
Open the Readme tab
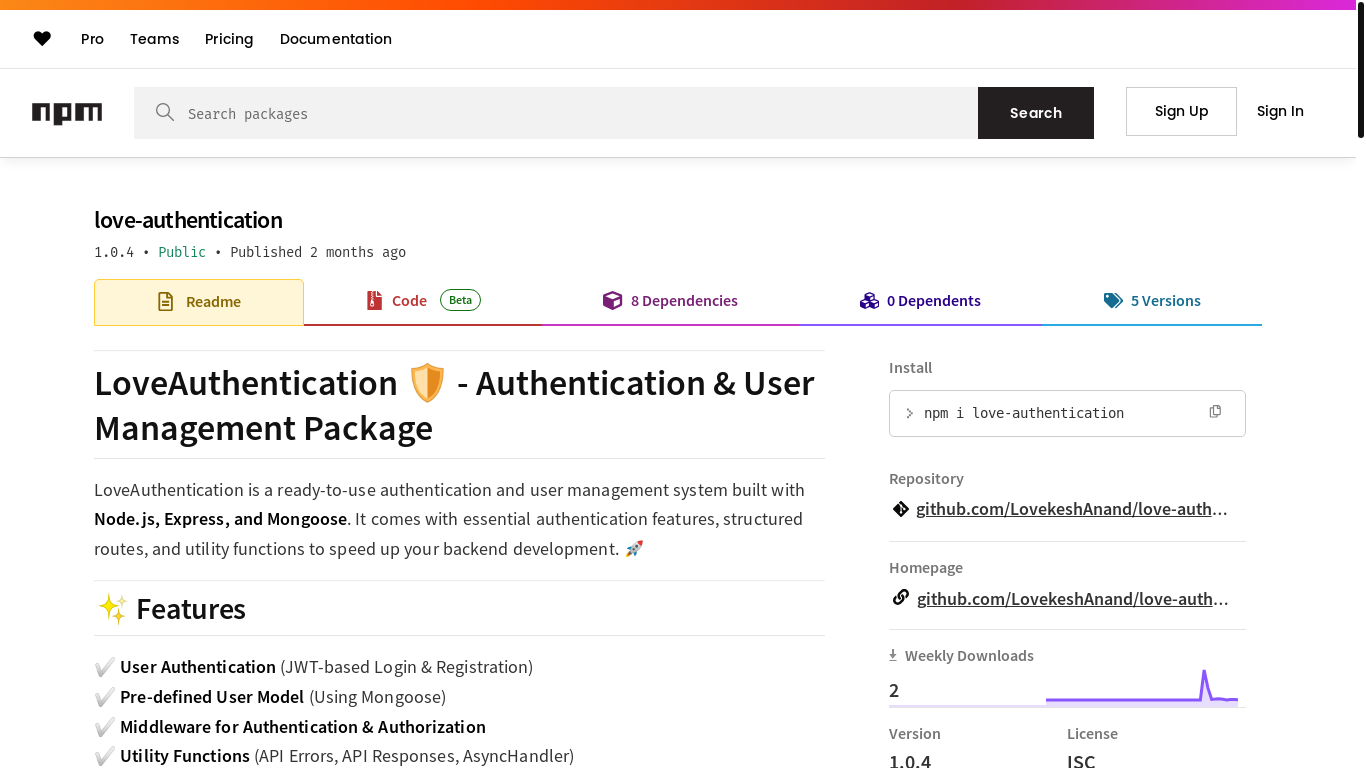click(x=199, y=302)
